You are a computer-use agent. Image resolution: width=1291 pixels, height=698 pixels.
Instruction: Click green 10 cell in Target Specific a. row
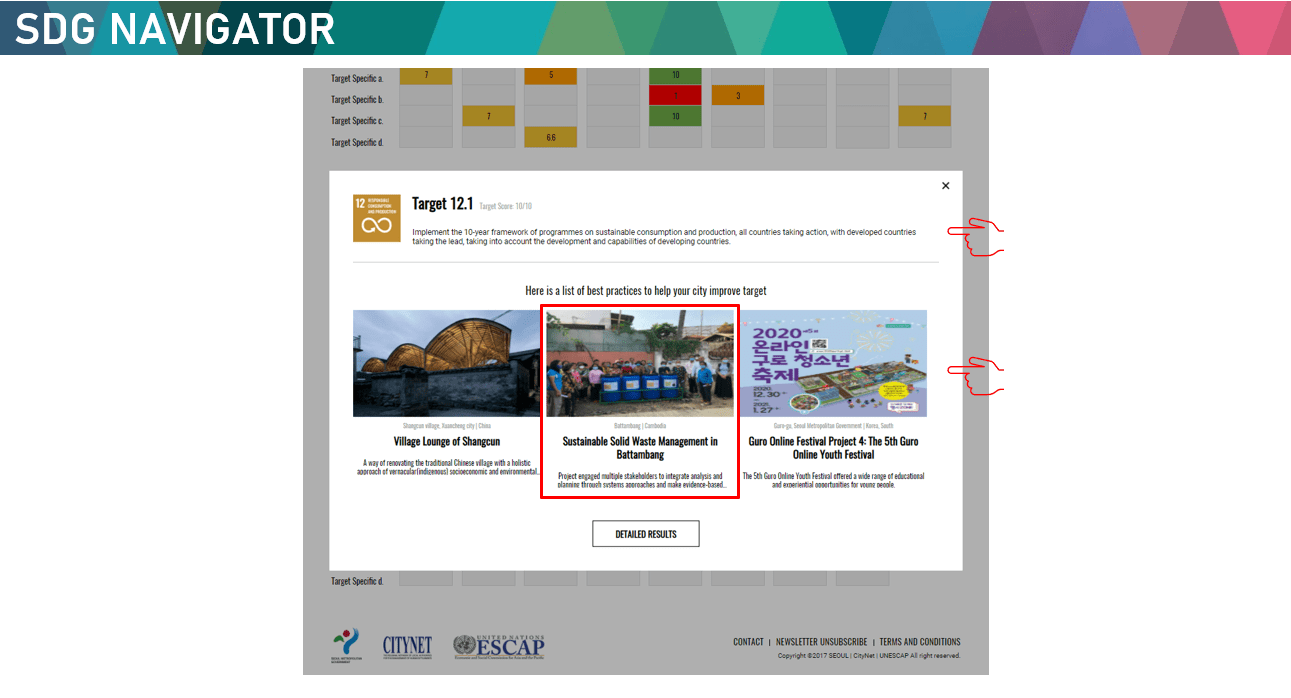(x=675, y=75)
